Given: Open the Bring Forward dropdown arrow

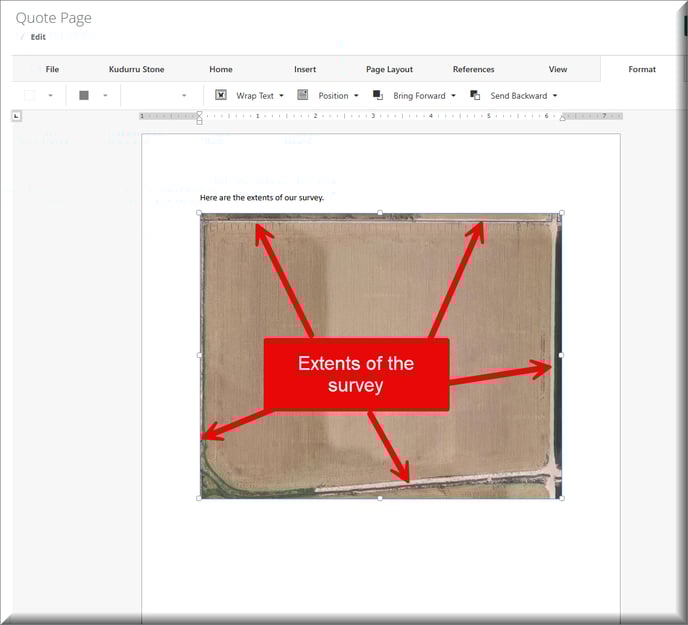Looking at the screenshot, I should coord(453,96).
